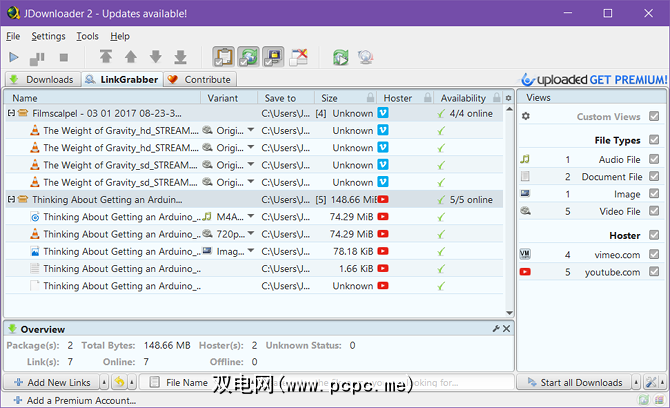This screenshot has width=670, height=408.
Task: Click the Overview wrench settings icon
Action: 496,329
